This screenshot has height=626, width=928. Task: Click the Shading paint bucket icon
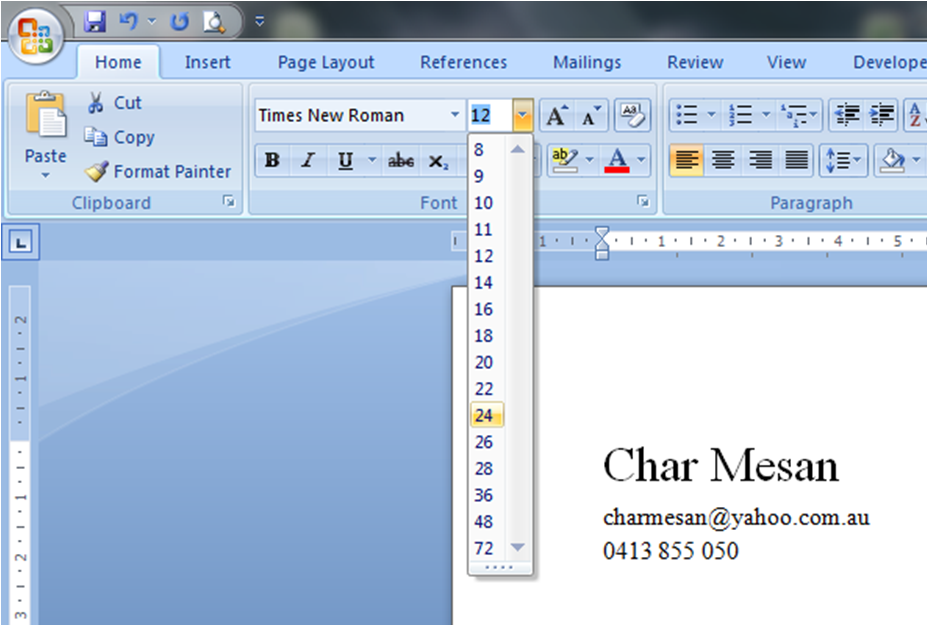(892, 160)
